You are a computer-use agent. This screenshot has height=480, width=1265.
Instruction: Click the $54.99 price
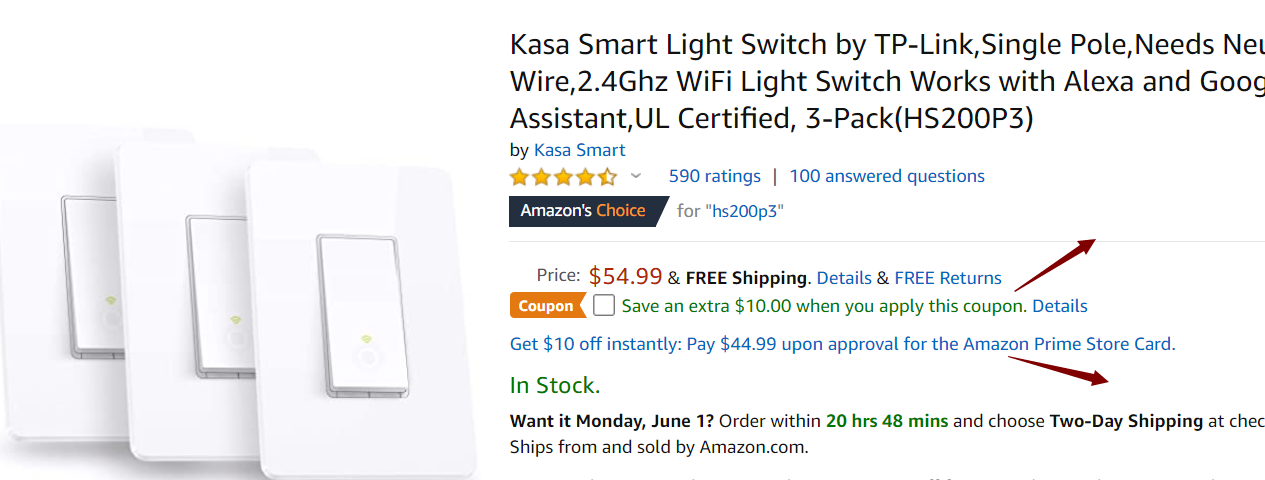(625, 276)
